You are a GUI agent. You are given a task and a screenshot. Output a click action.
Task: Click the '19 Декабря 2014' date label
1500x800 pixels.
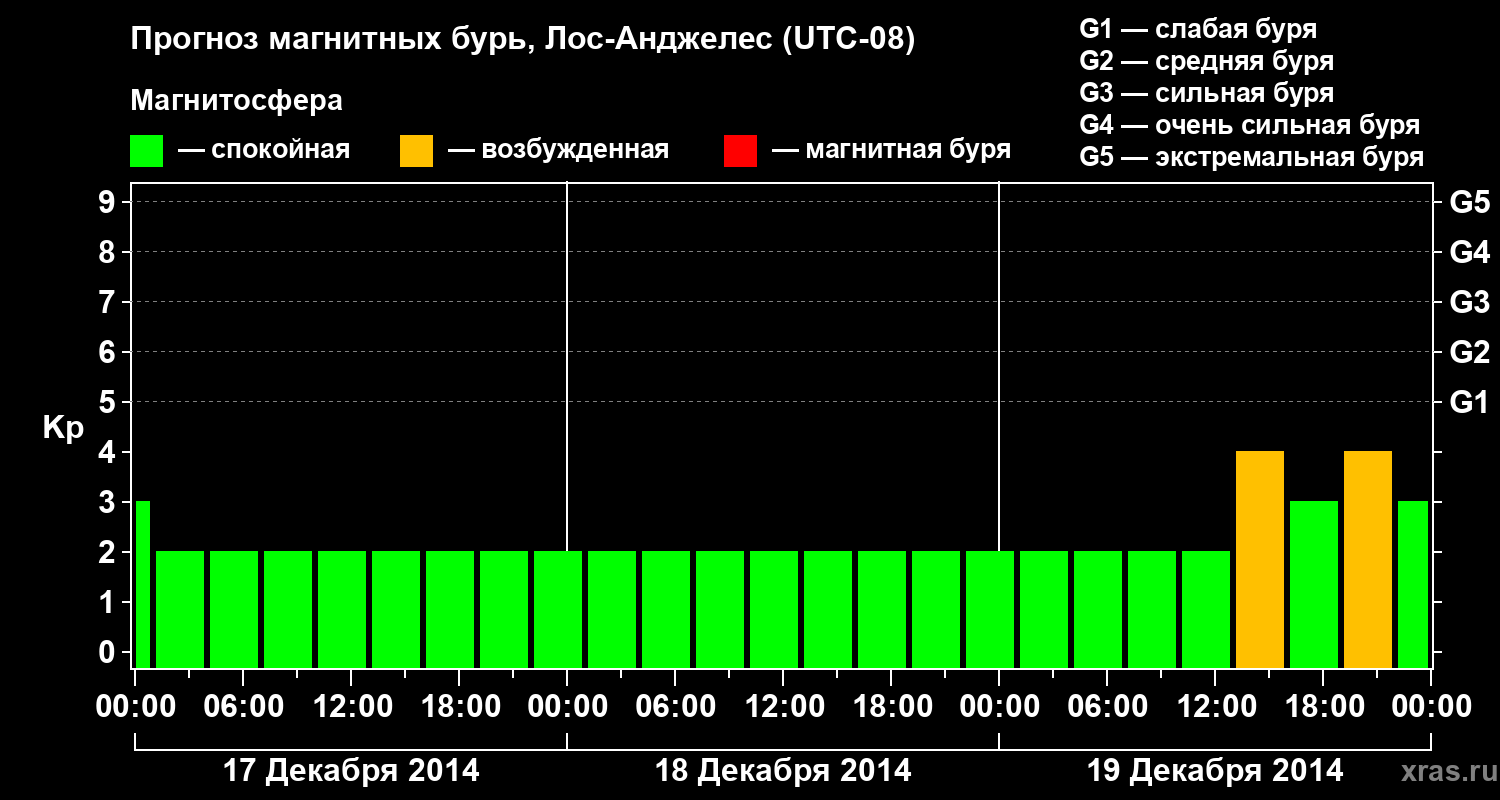pos(1215,771)
